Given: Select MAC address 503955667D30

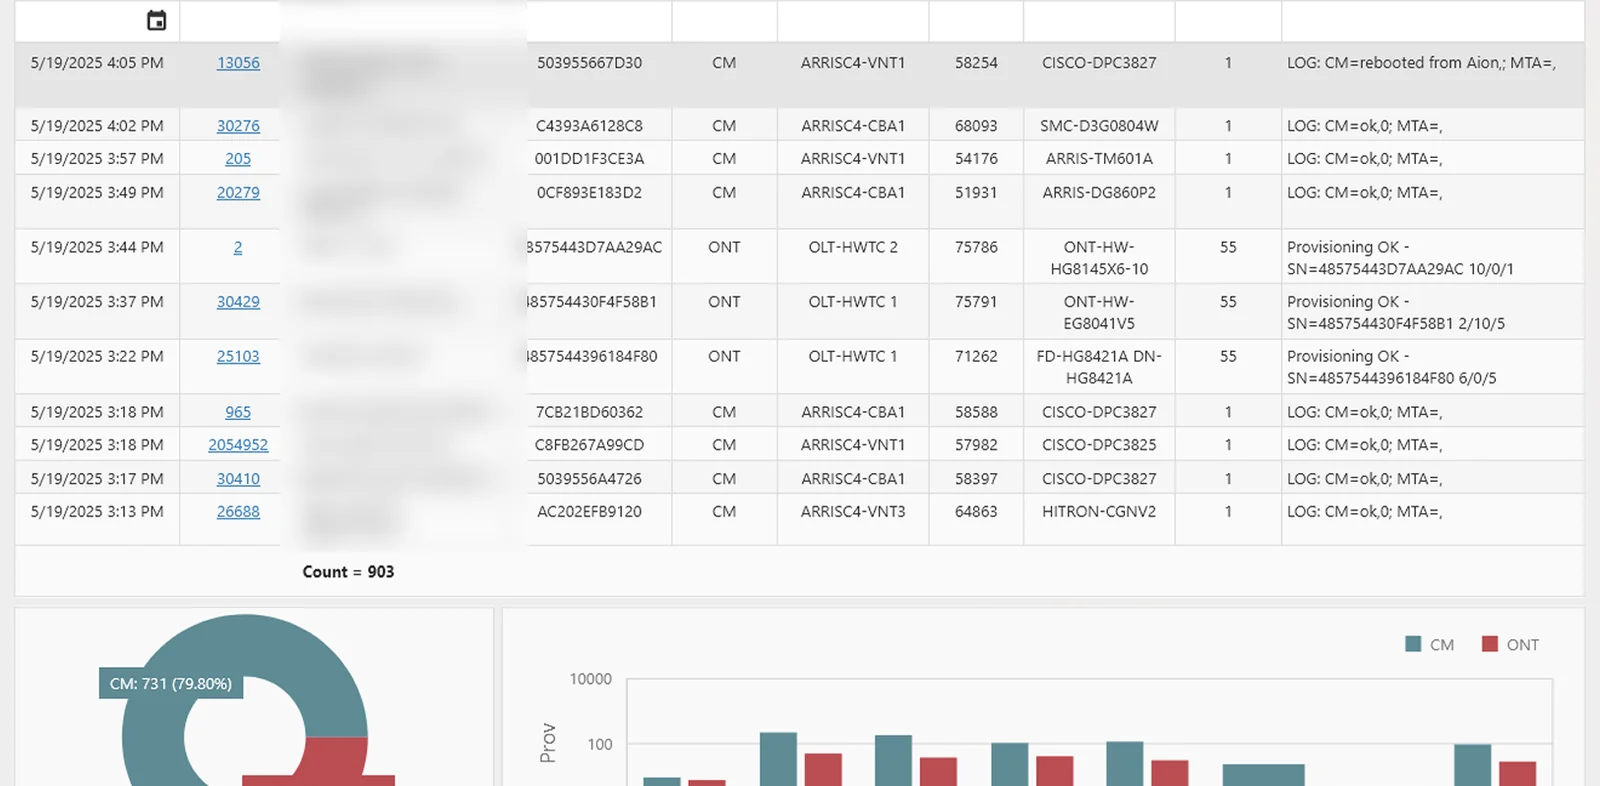Looking at the screenshot, I should 590,63.
